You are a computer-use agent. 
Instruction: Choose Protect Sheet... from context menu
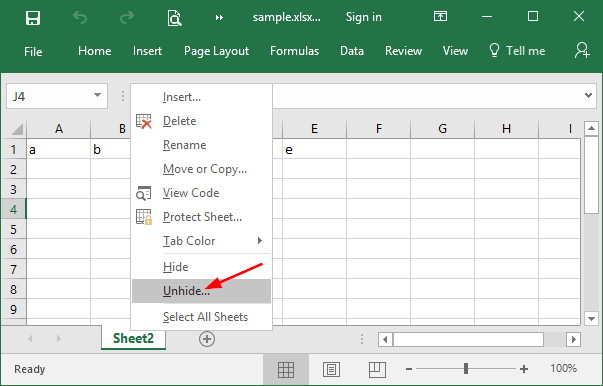point(202,217)
